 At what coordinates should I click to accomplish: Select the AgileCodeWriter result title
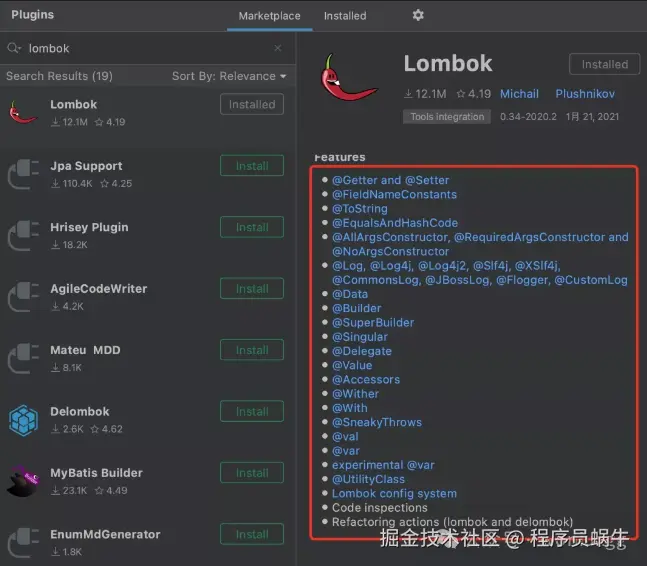coord(99,289)
